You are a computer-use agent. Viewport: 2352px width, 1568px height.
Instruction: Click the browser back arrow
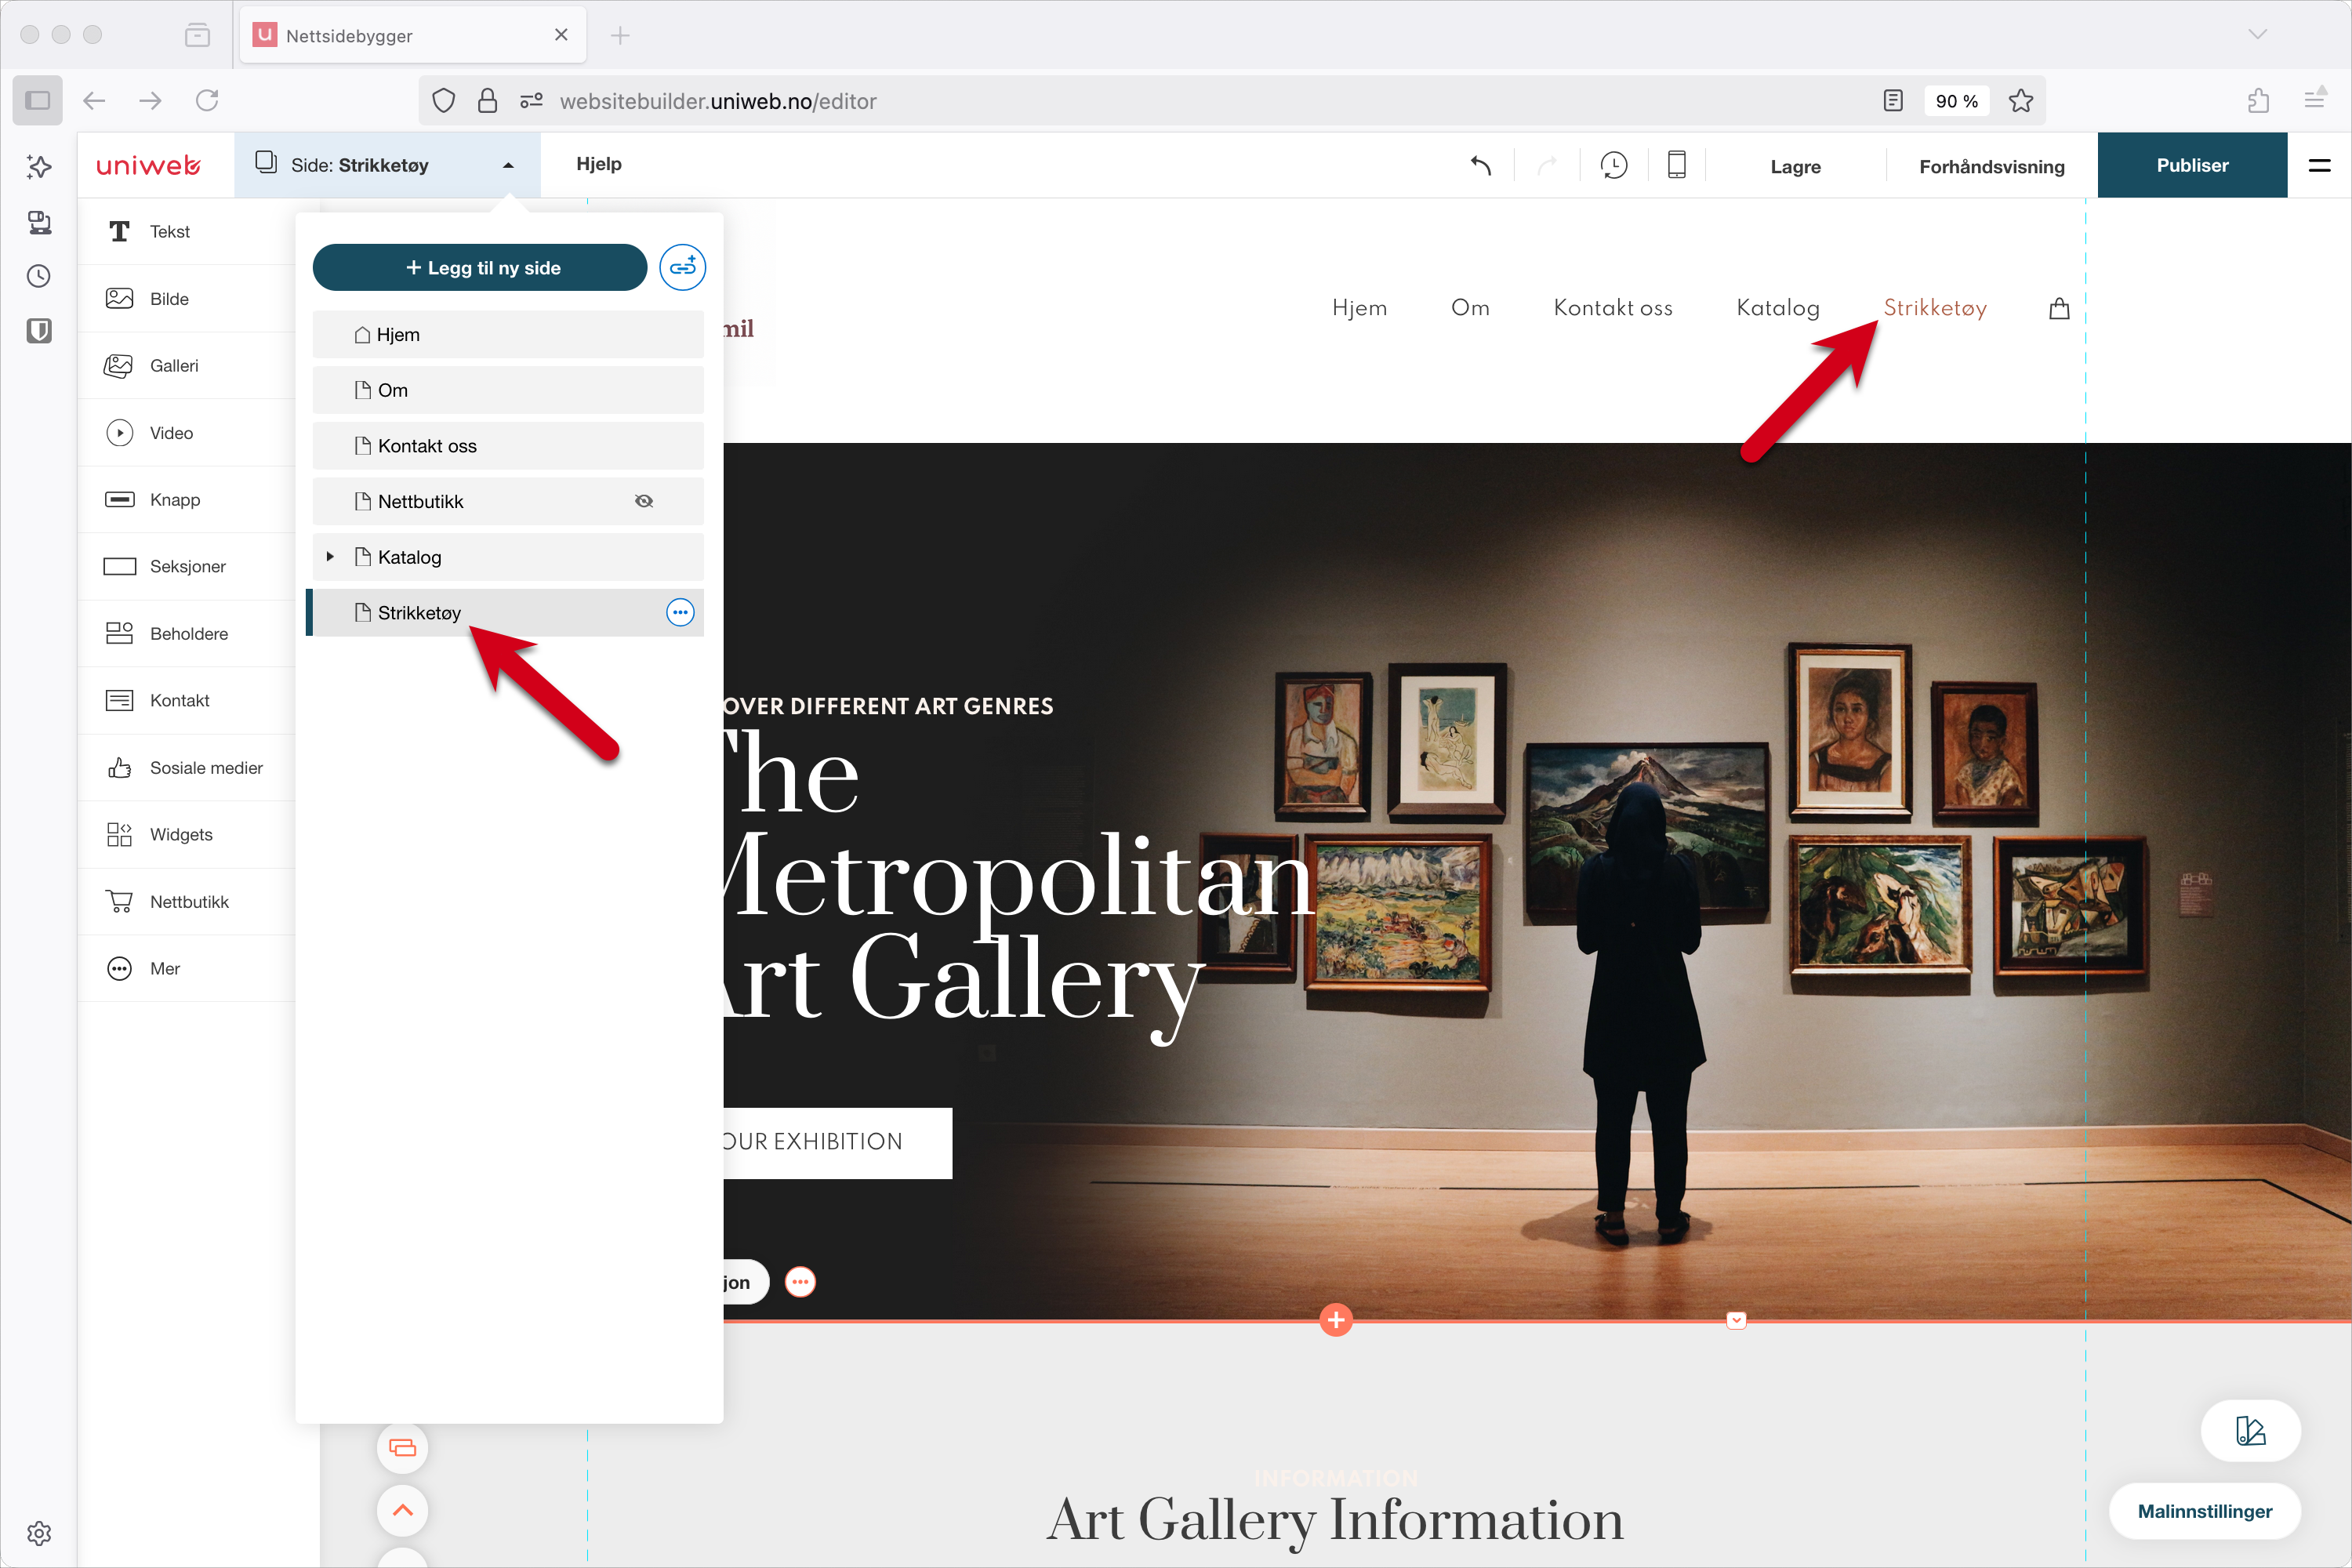94,100
